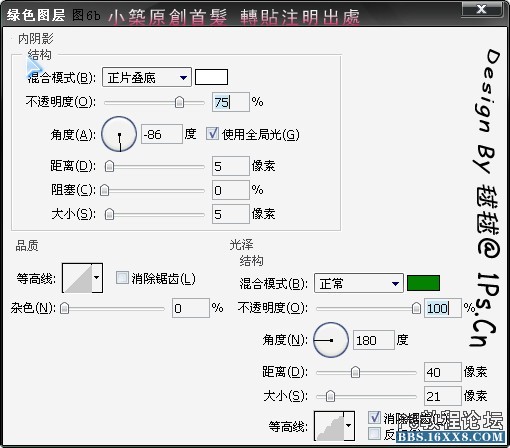510x448 pixels.
Task: Click the green satin color swatch
Action: pyautogui.click(x=423, y=283)
